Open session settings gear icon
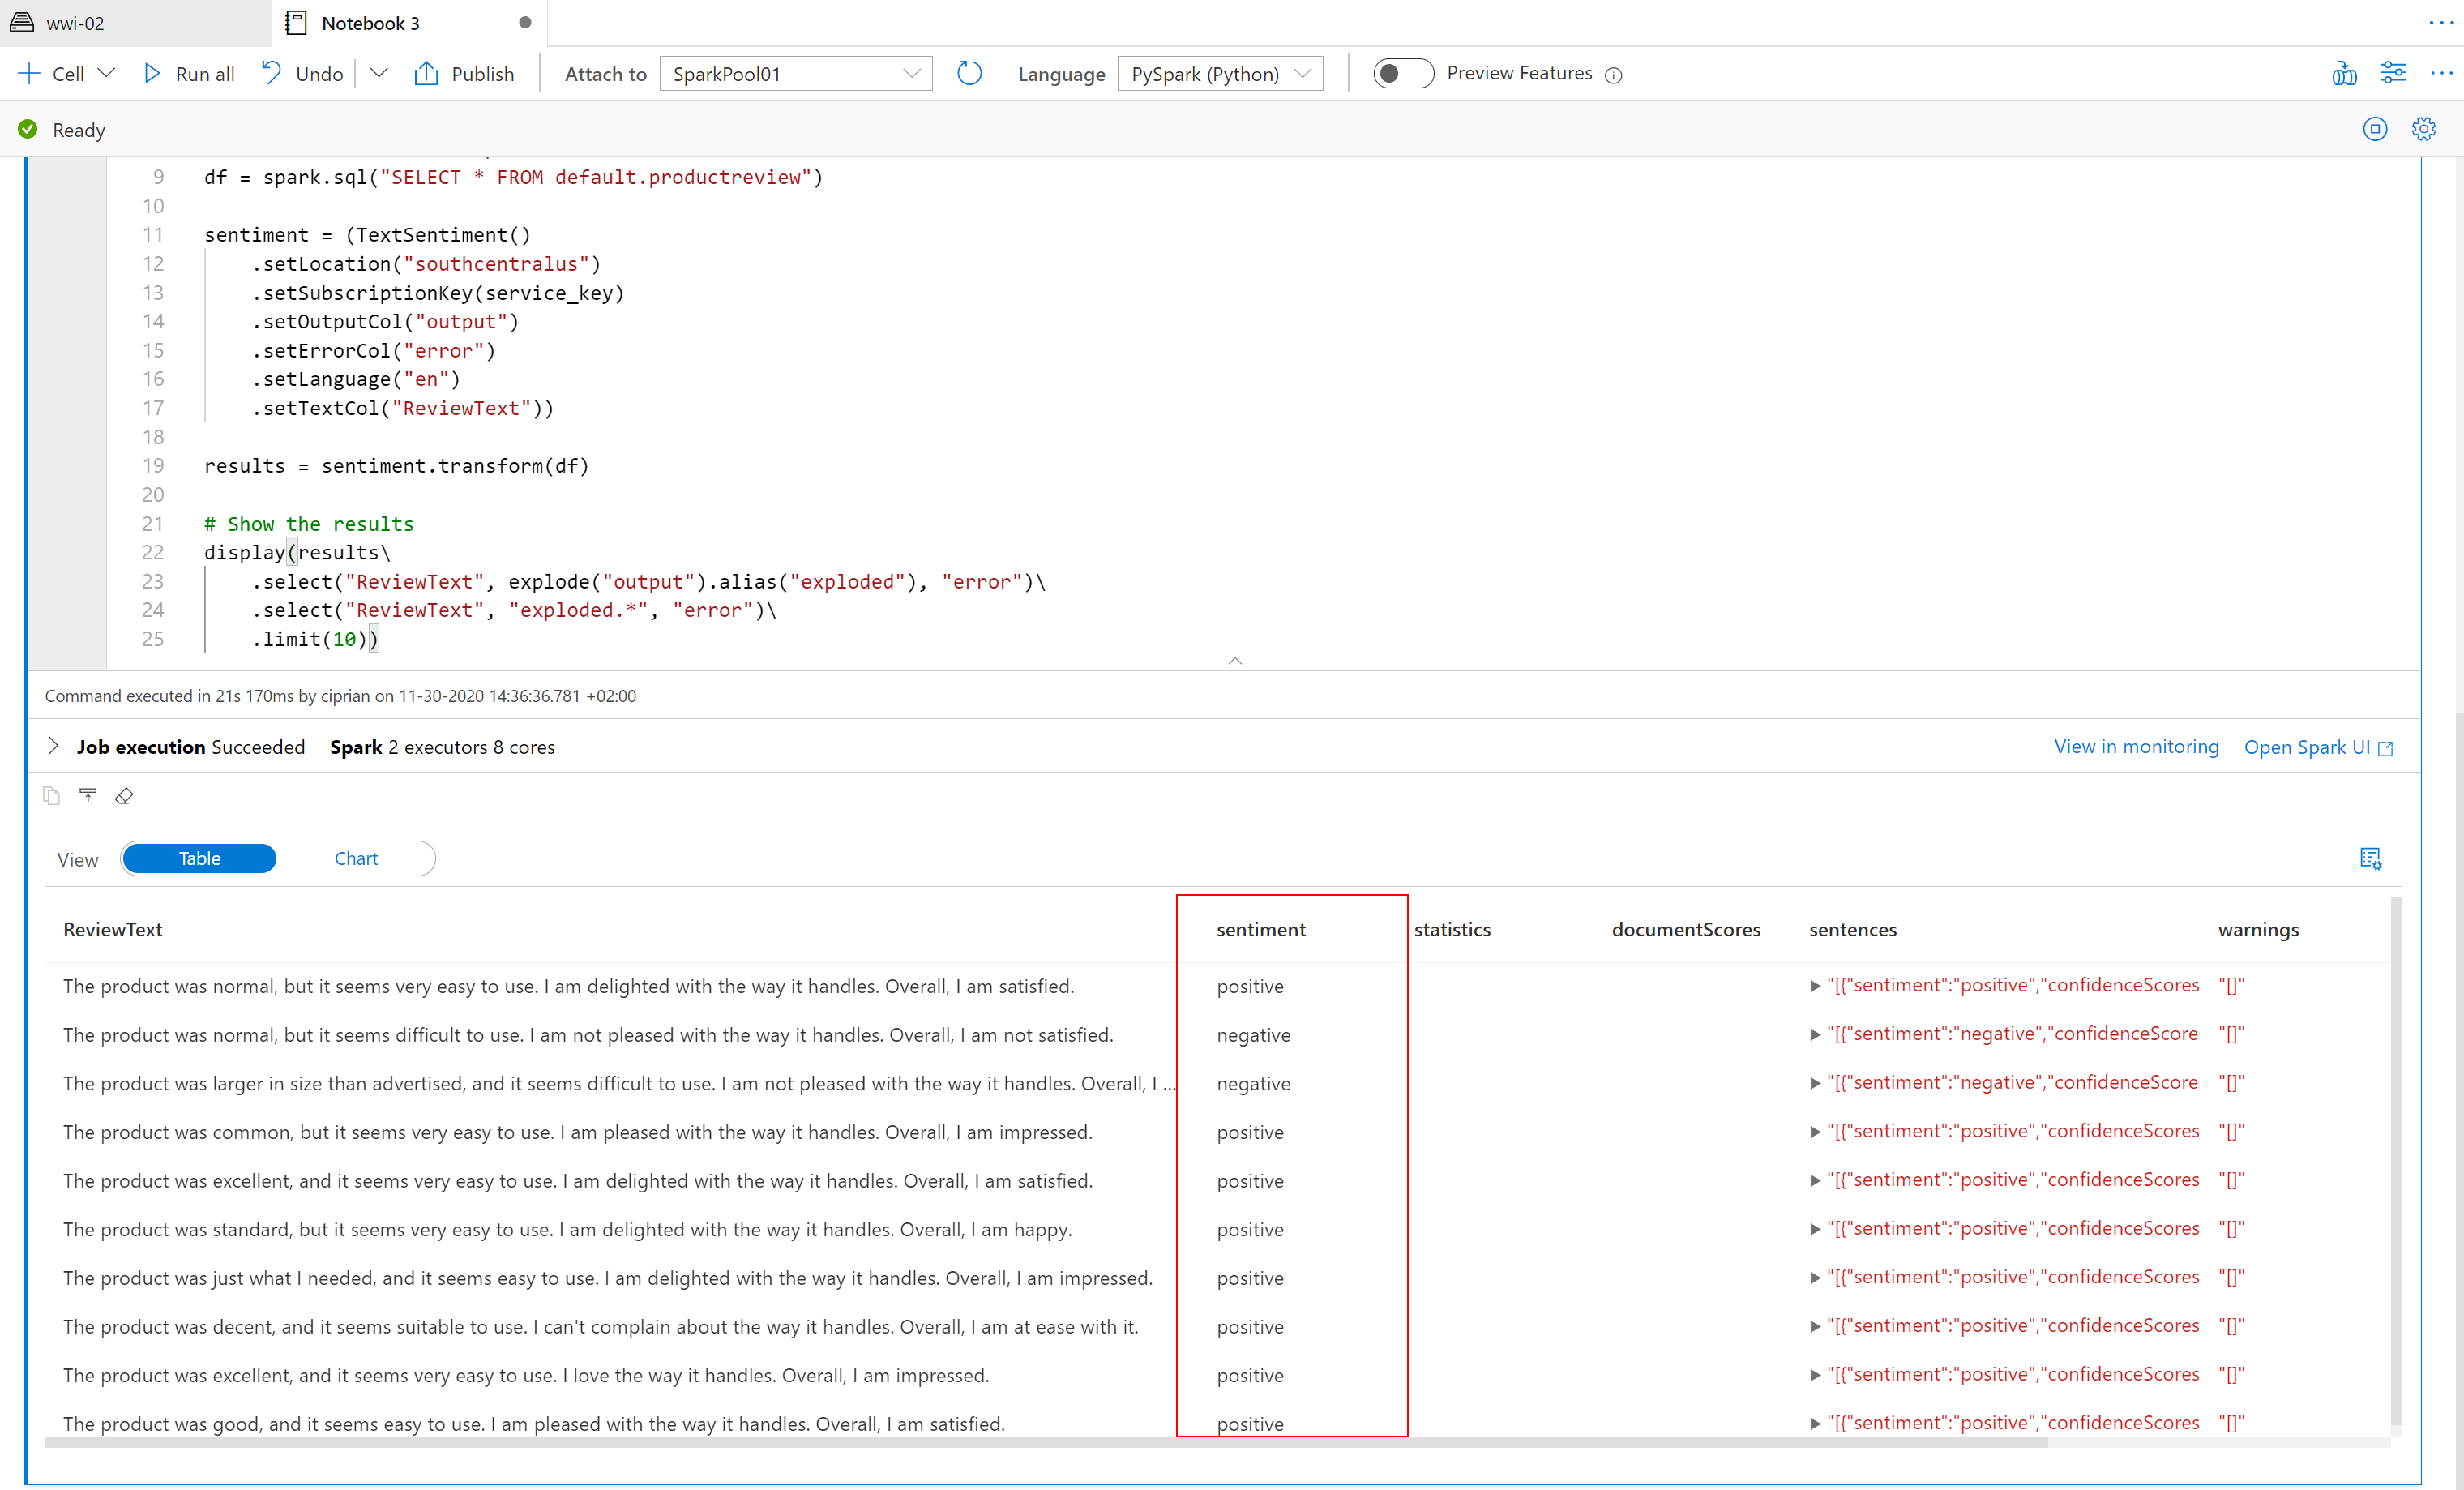Image resolution: width=2464 pixels, height=1490 pixels. [2424, 129]
